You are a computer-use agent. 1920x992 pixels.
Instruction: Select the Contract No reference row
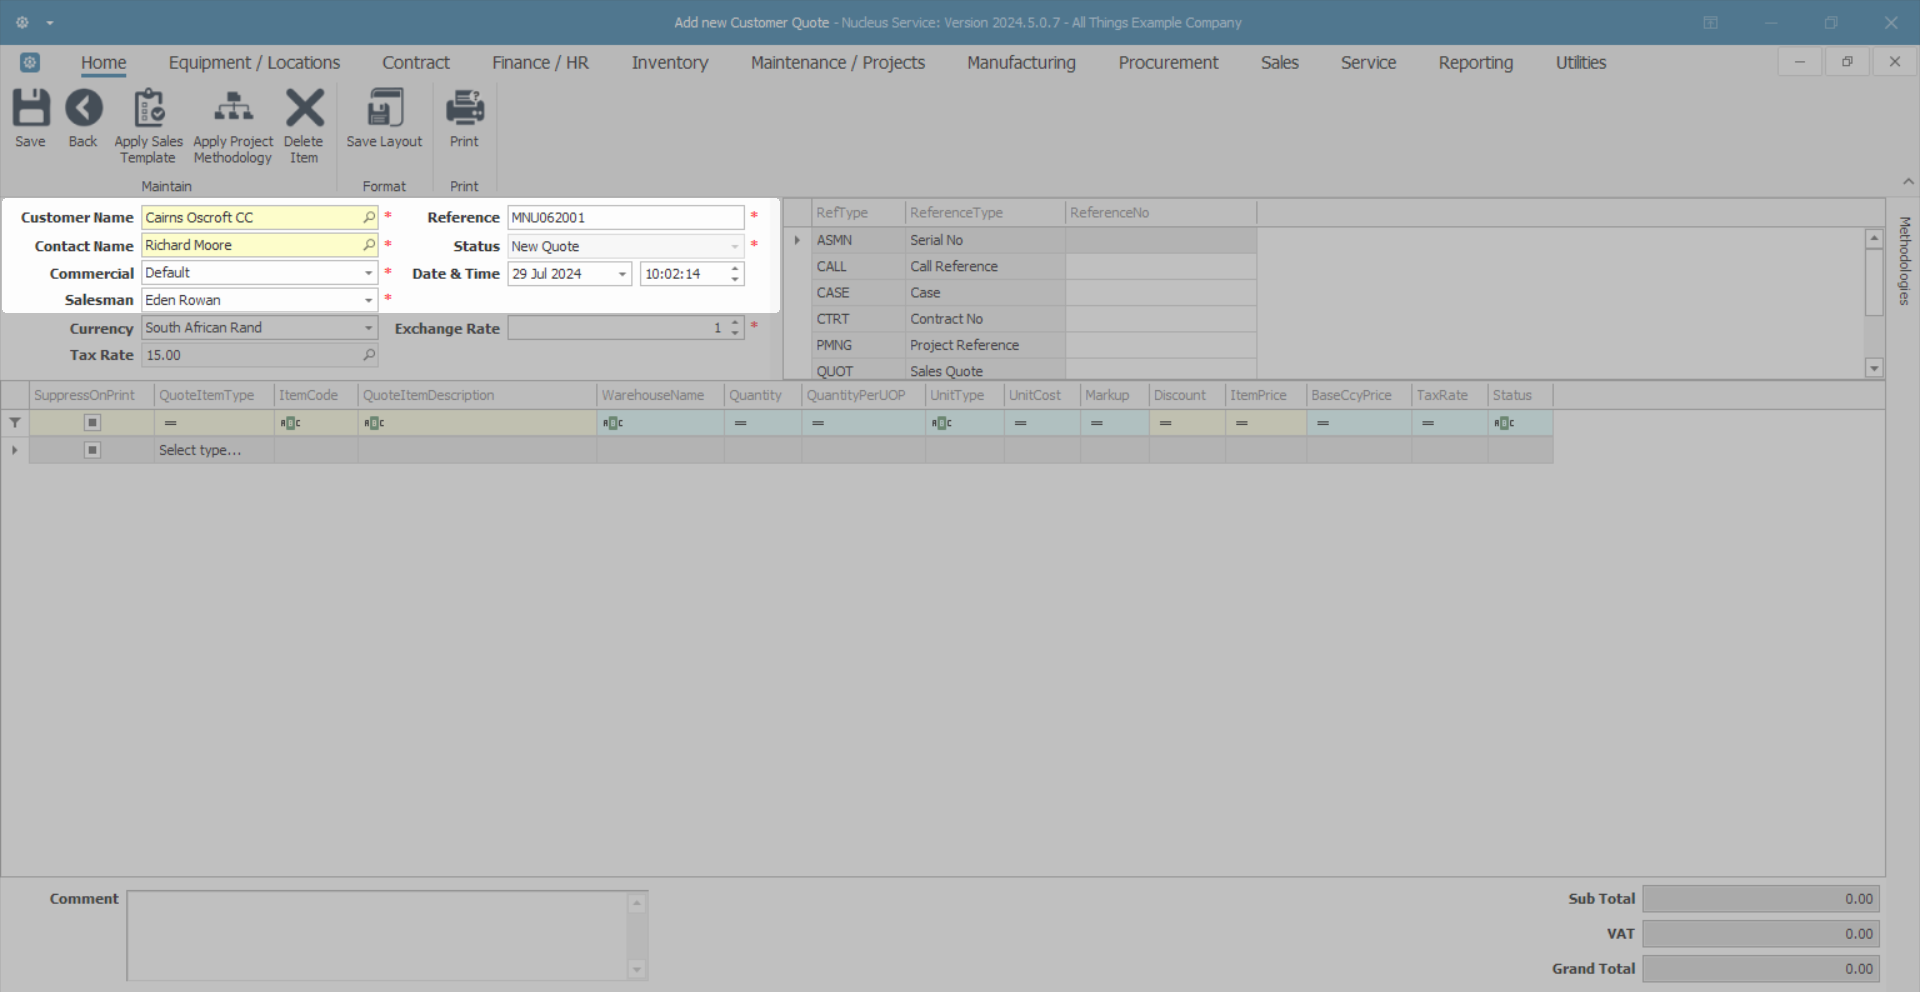coord(1034,319)
